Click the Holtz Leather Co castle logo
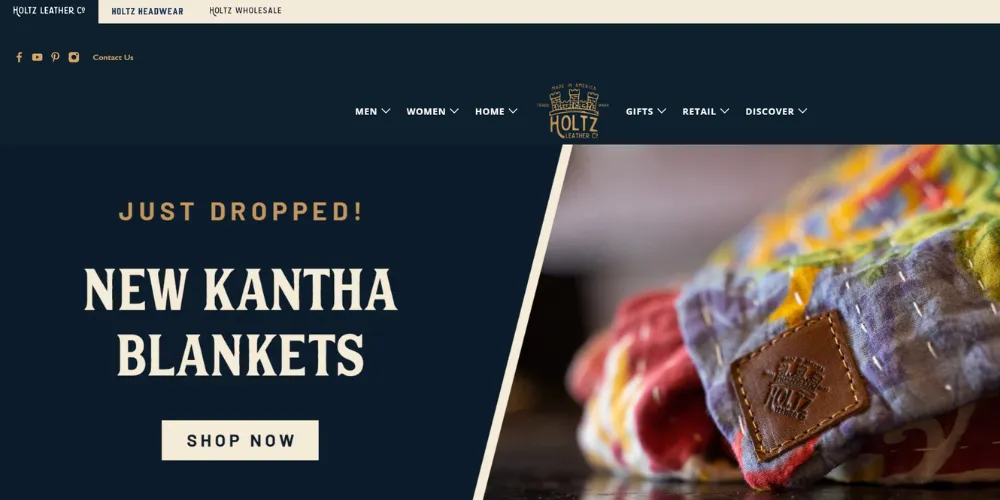The width and height of the screenshot is (1000, 500). 573,111
